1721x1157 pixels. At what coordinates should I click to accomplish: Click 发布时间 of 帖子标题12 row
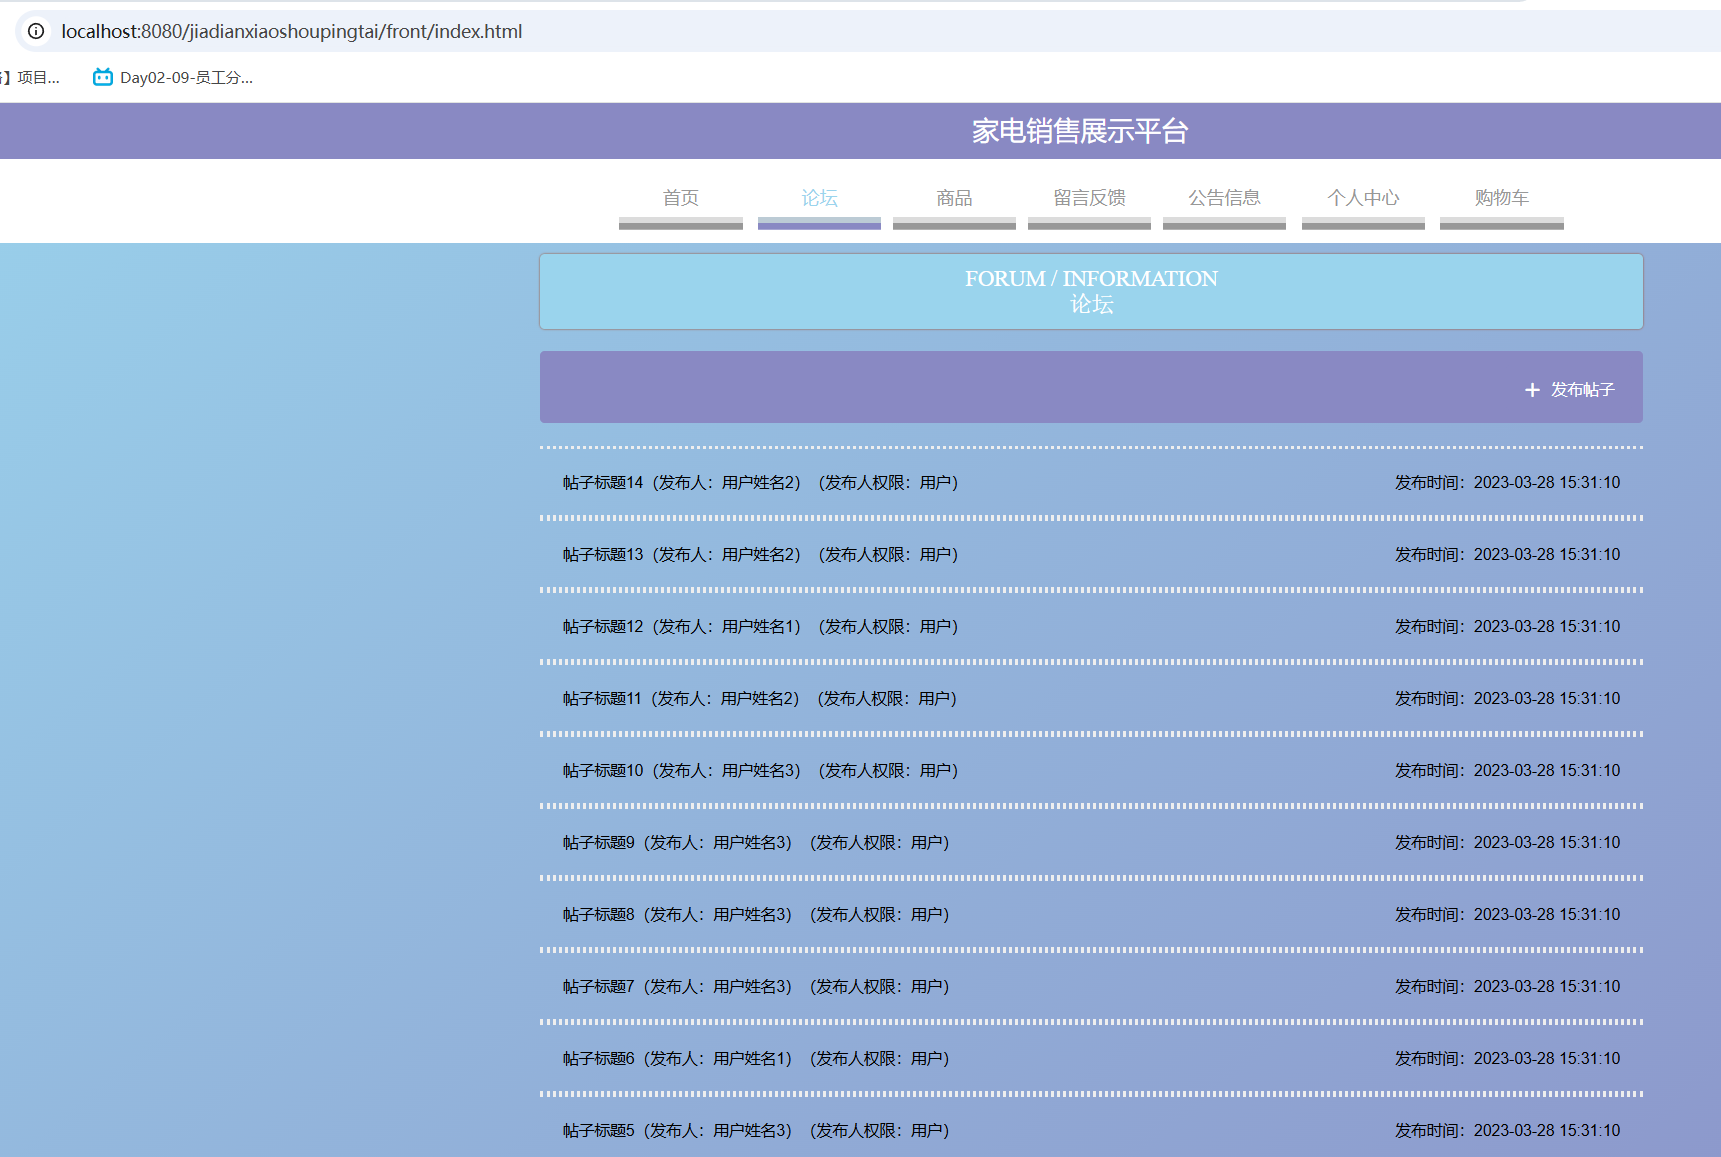(x=1508, y=627)
